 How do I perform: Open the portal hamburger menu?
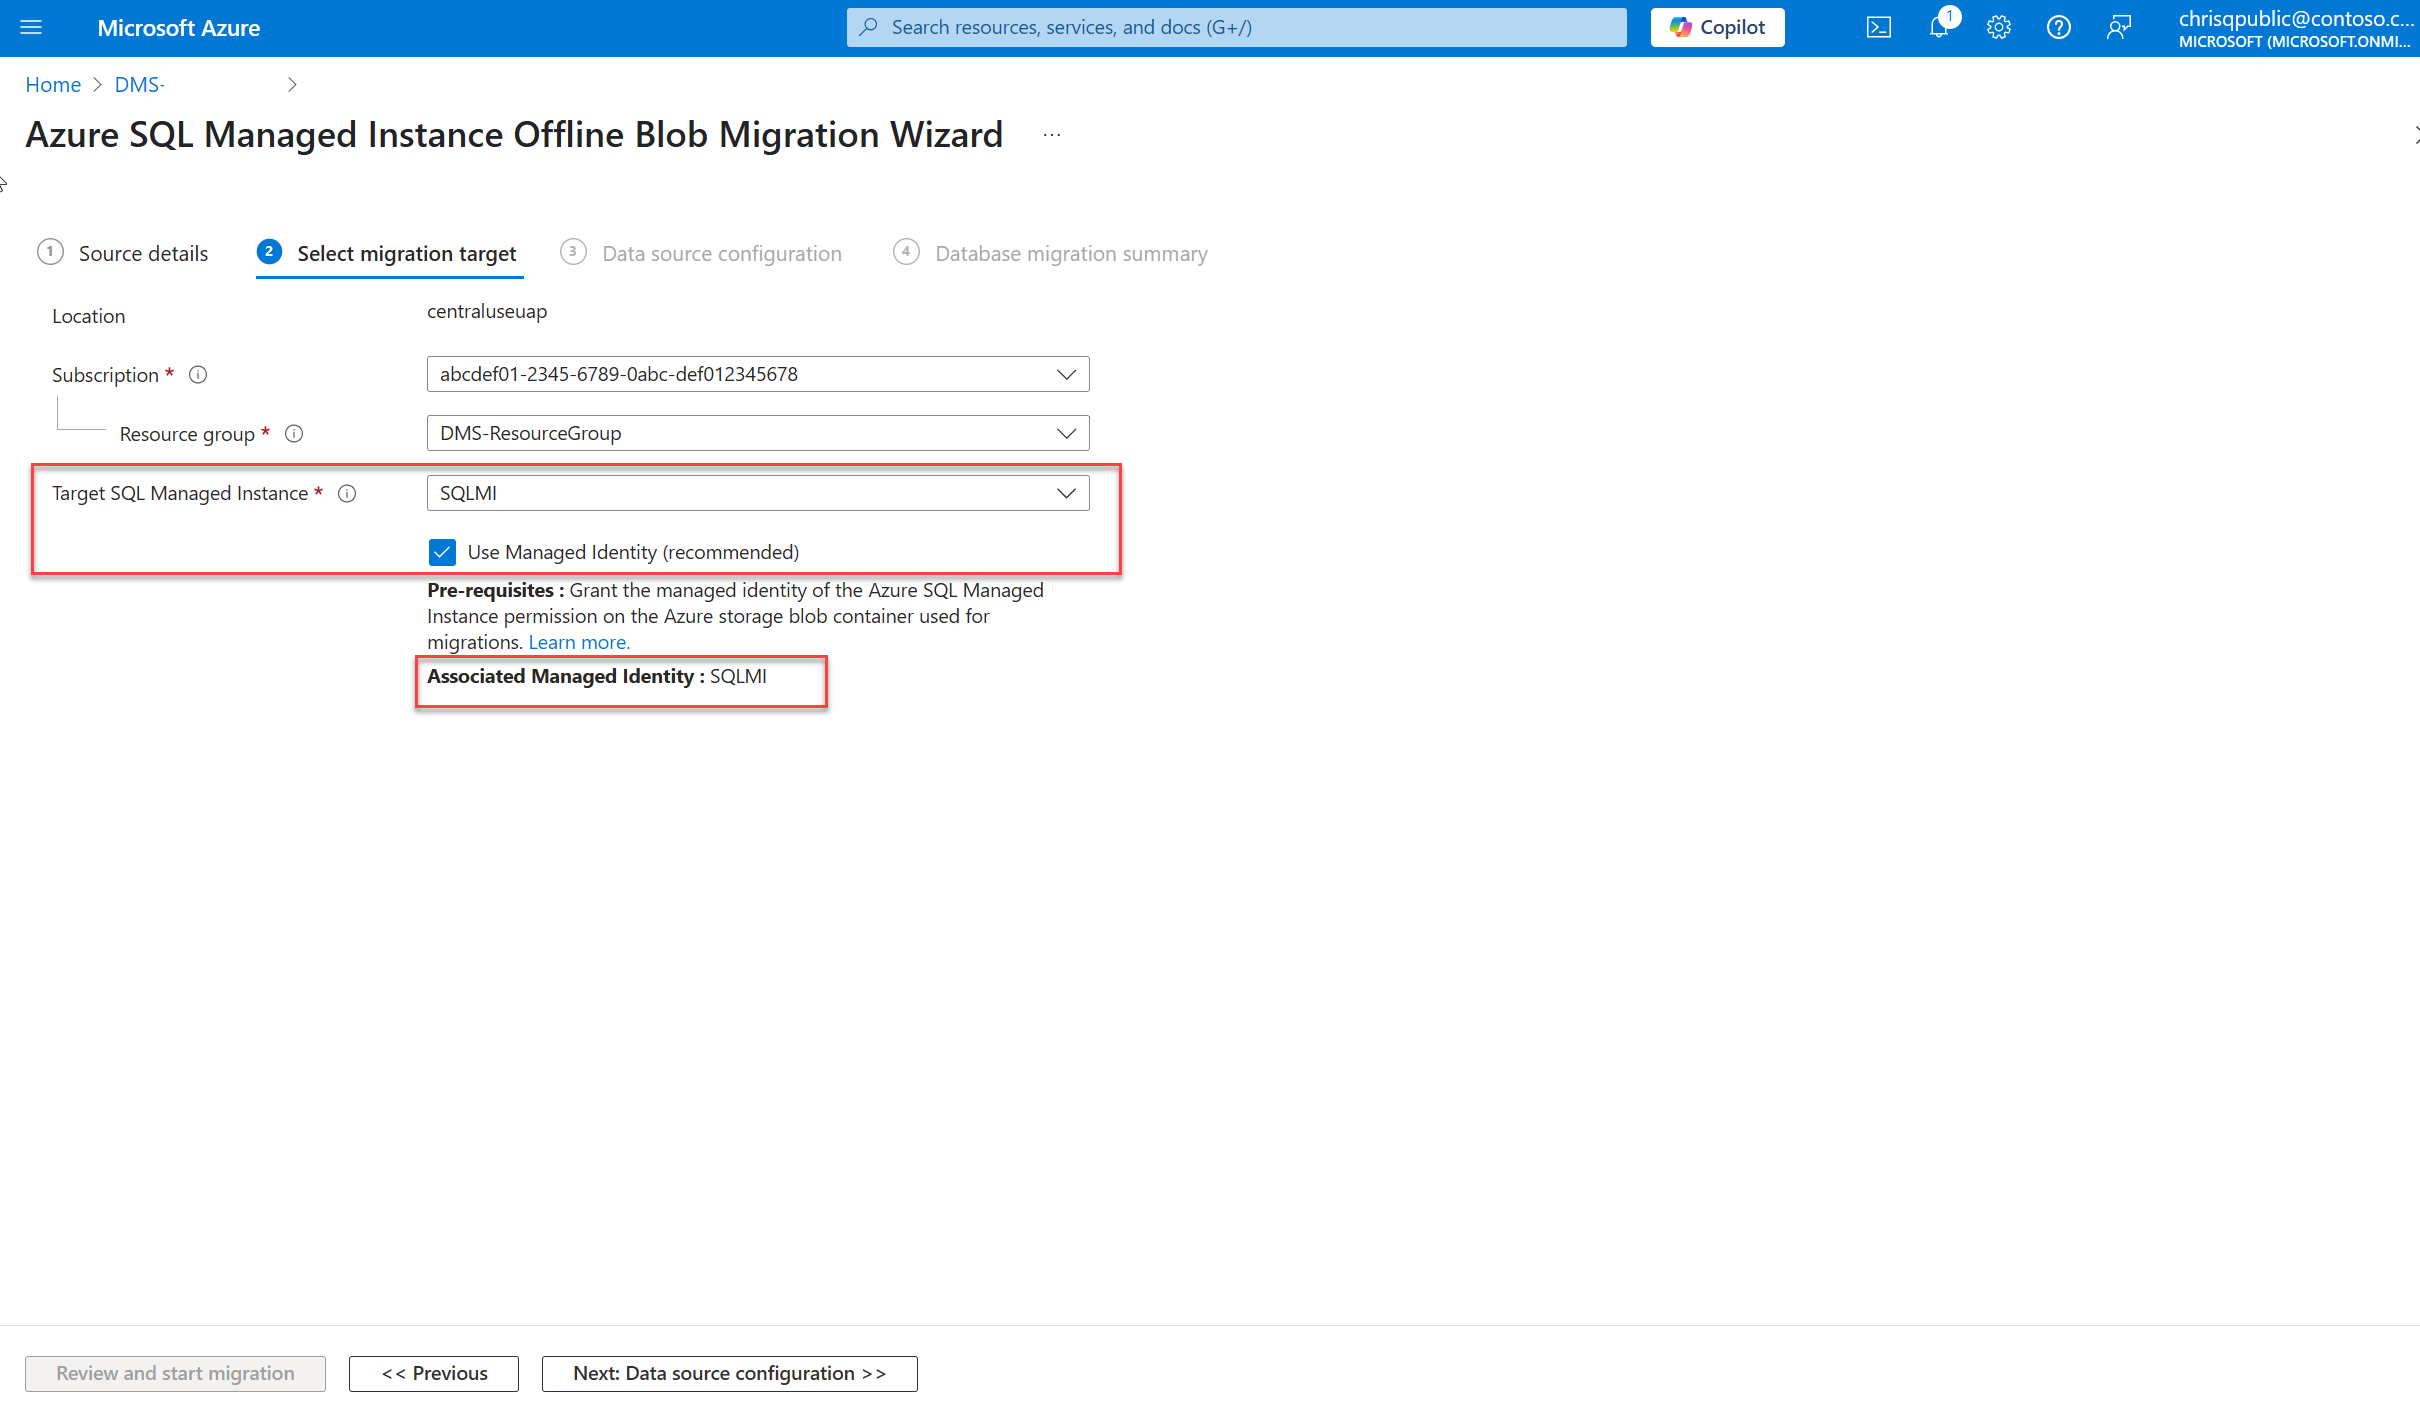click(31, 27)
